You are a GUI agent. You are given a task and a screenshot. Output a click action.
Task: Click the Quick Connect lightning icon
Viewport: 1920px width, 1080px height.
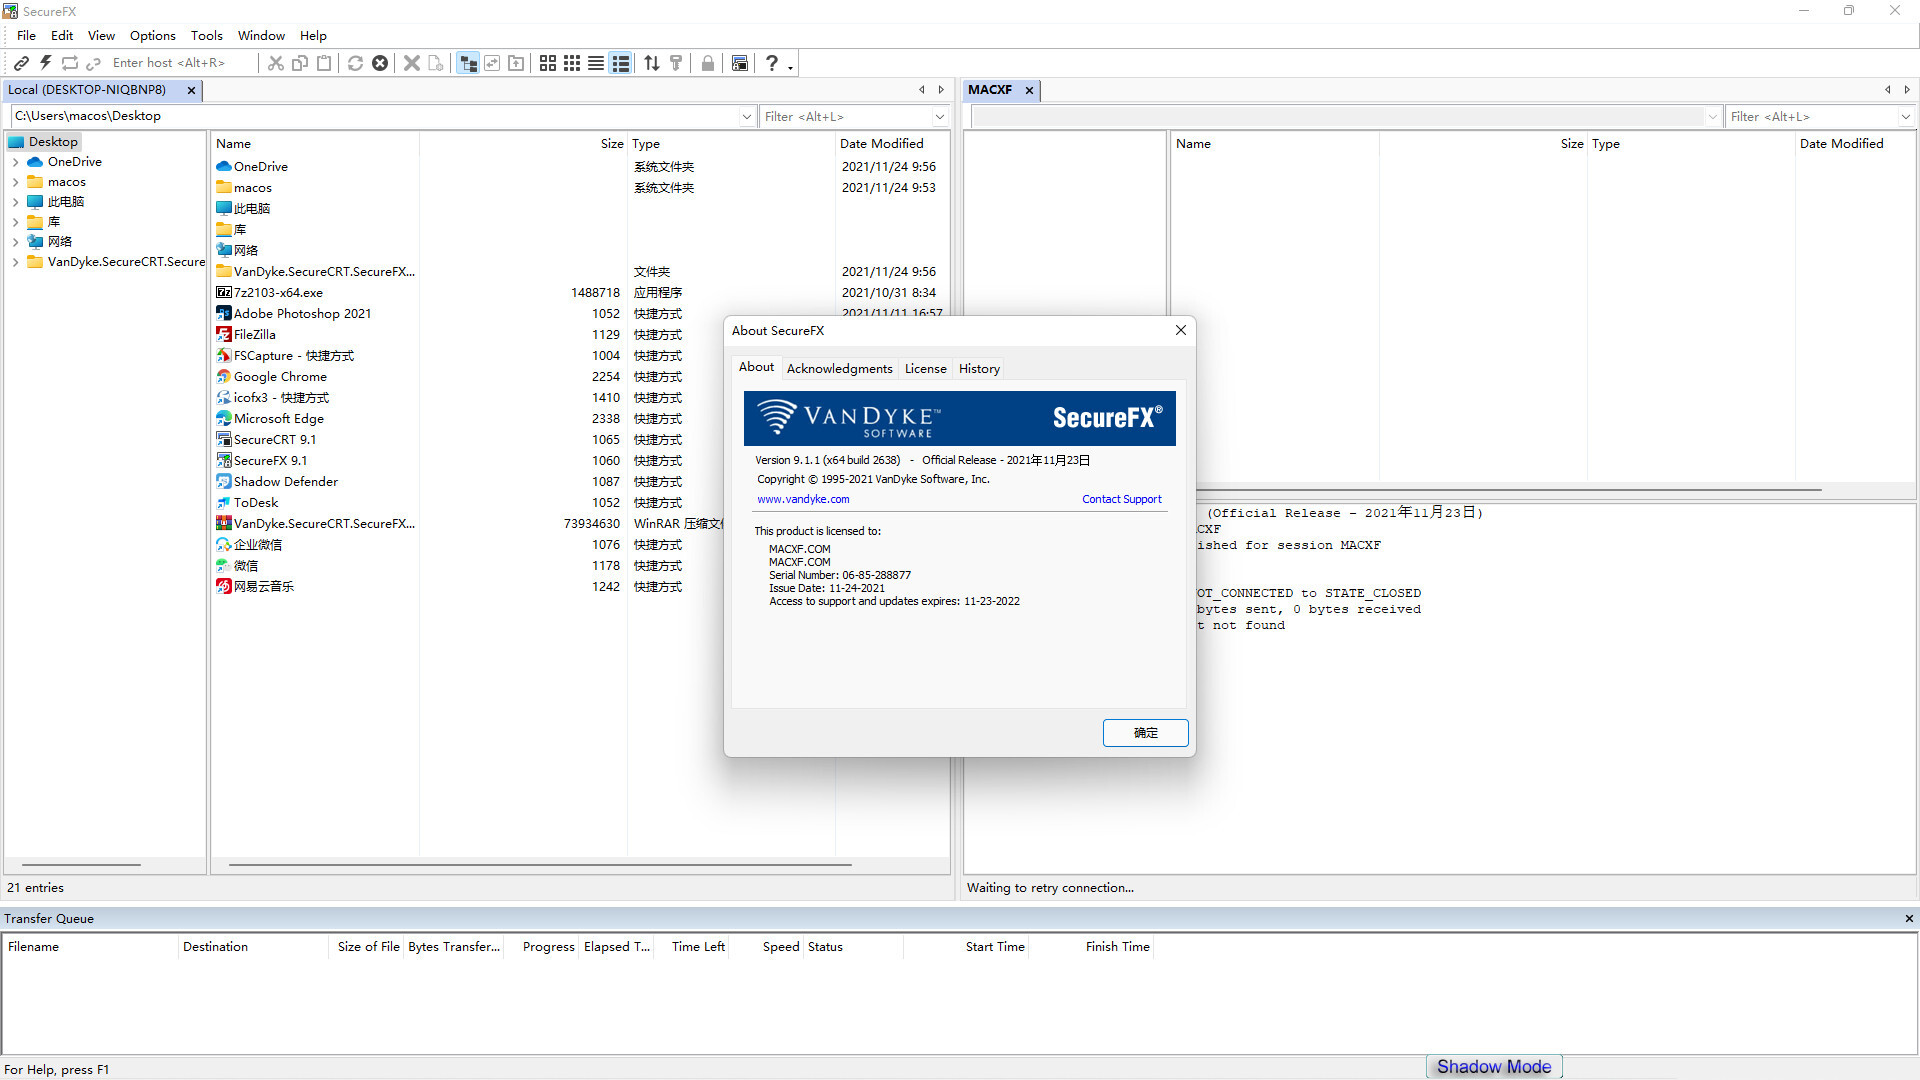coord(45,63)
